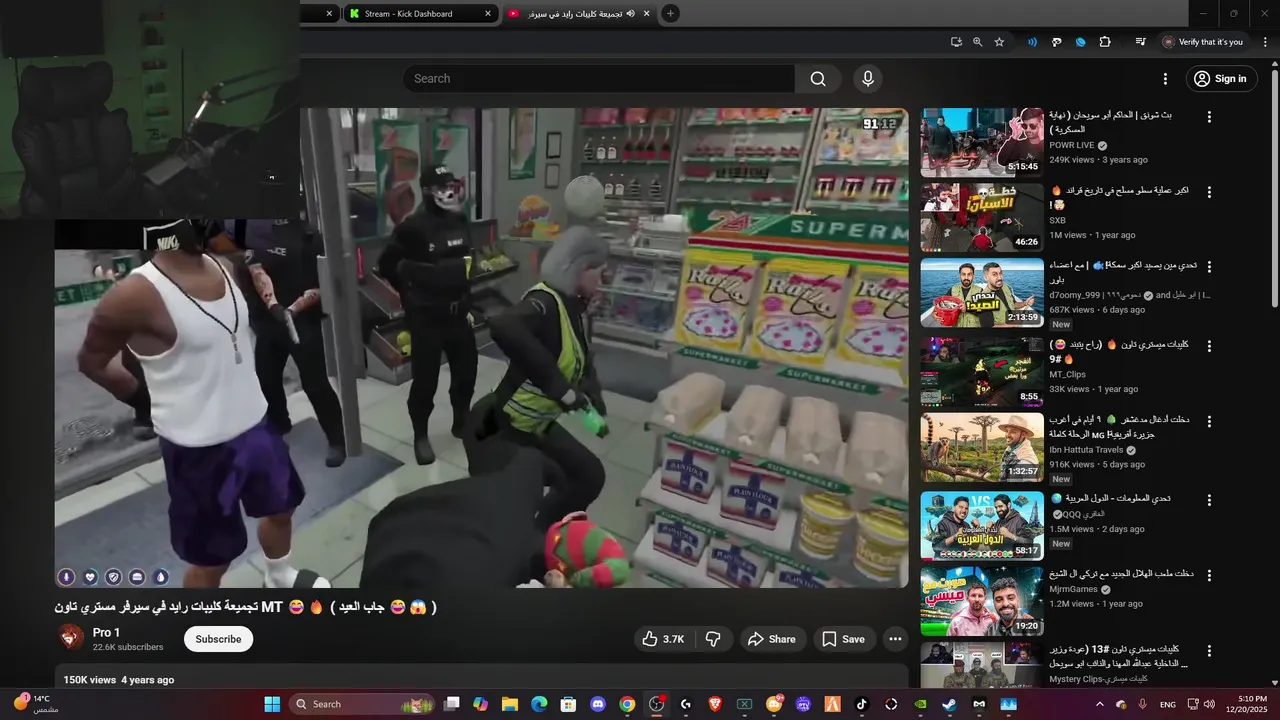Open options for Mystery Clips video
Viewport: 1280px width, 720px height.
1209,651
